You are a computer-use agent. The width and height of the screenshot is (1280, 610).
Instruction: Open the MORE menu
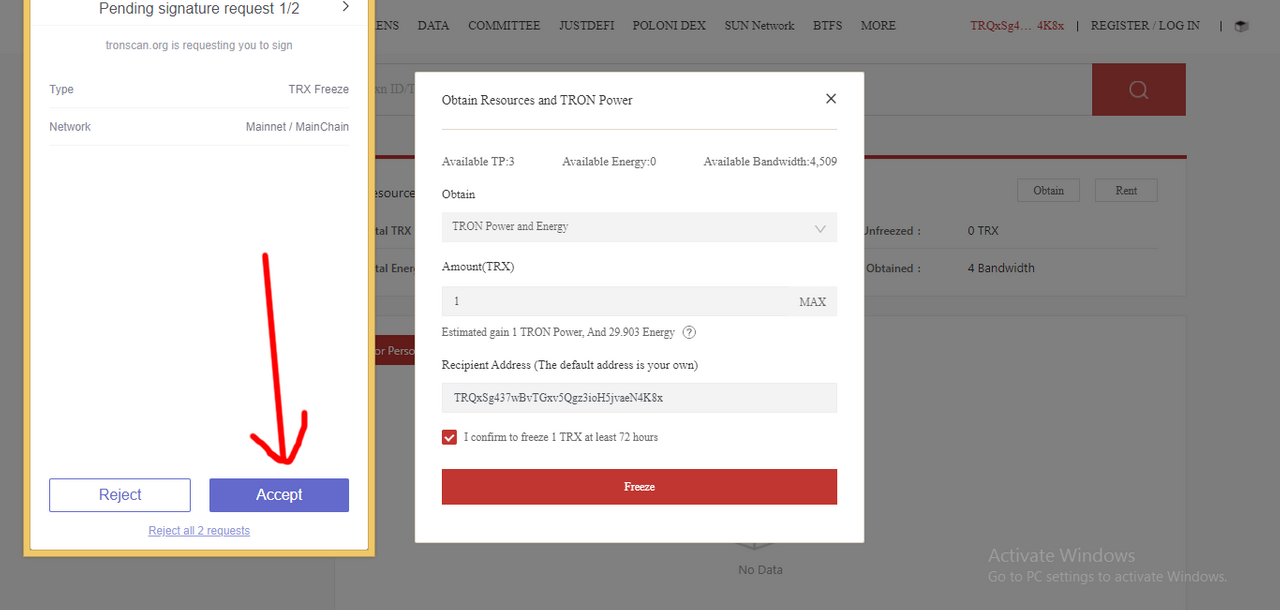point(878,26)
